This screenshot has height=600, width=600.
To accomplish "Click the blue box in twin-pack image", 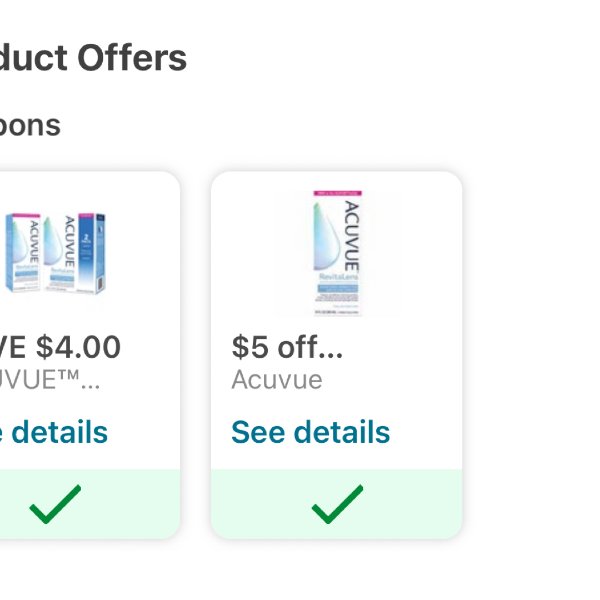I will [x=91, y=253].
